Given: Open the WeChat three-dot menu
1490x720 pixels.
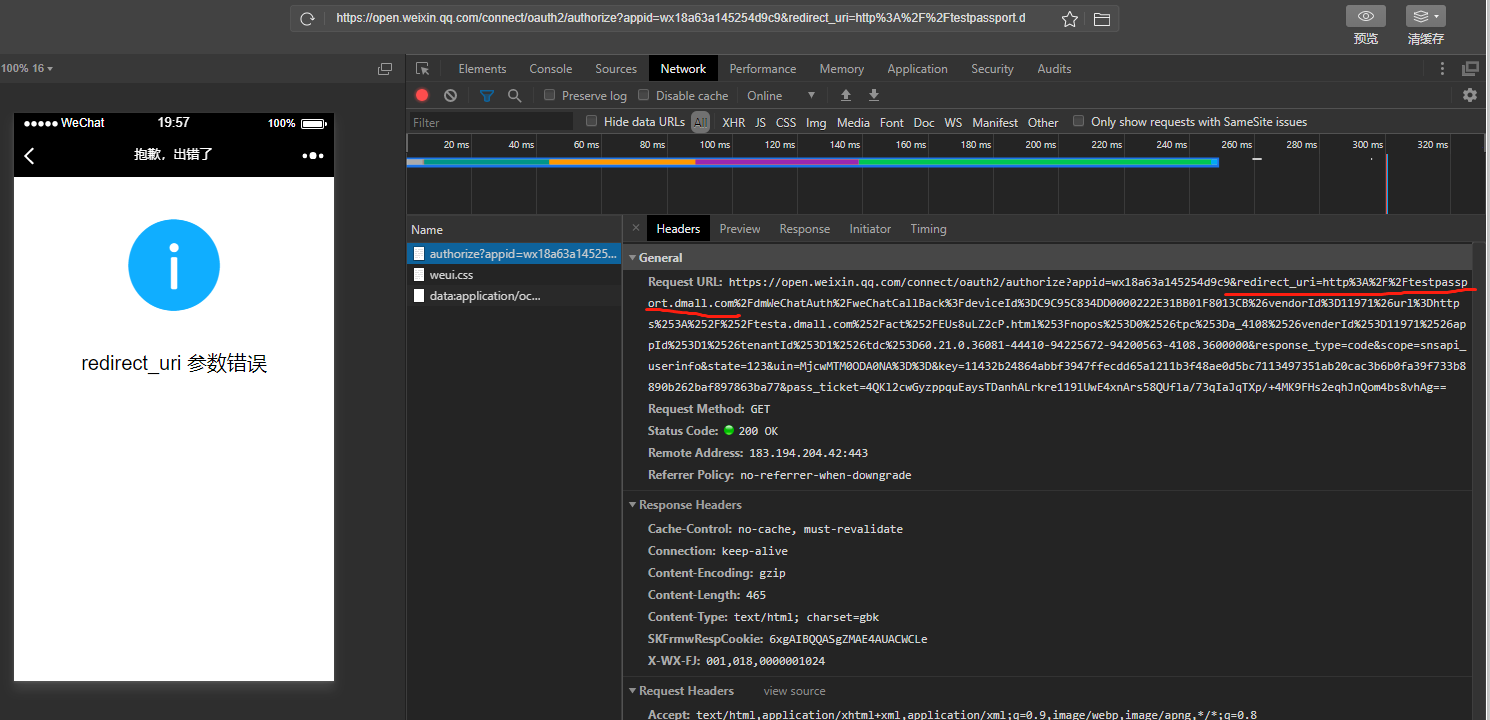Looking at the screenshot, I should click(313, 155).
